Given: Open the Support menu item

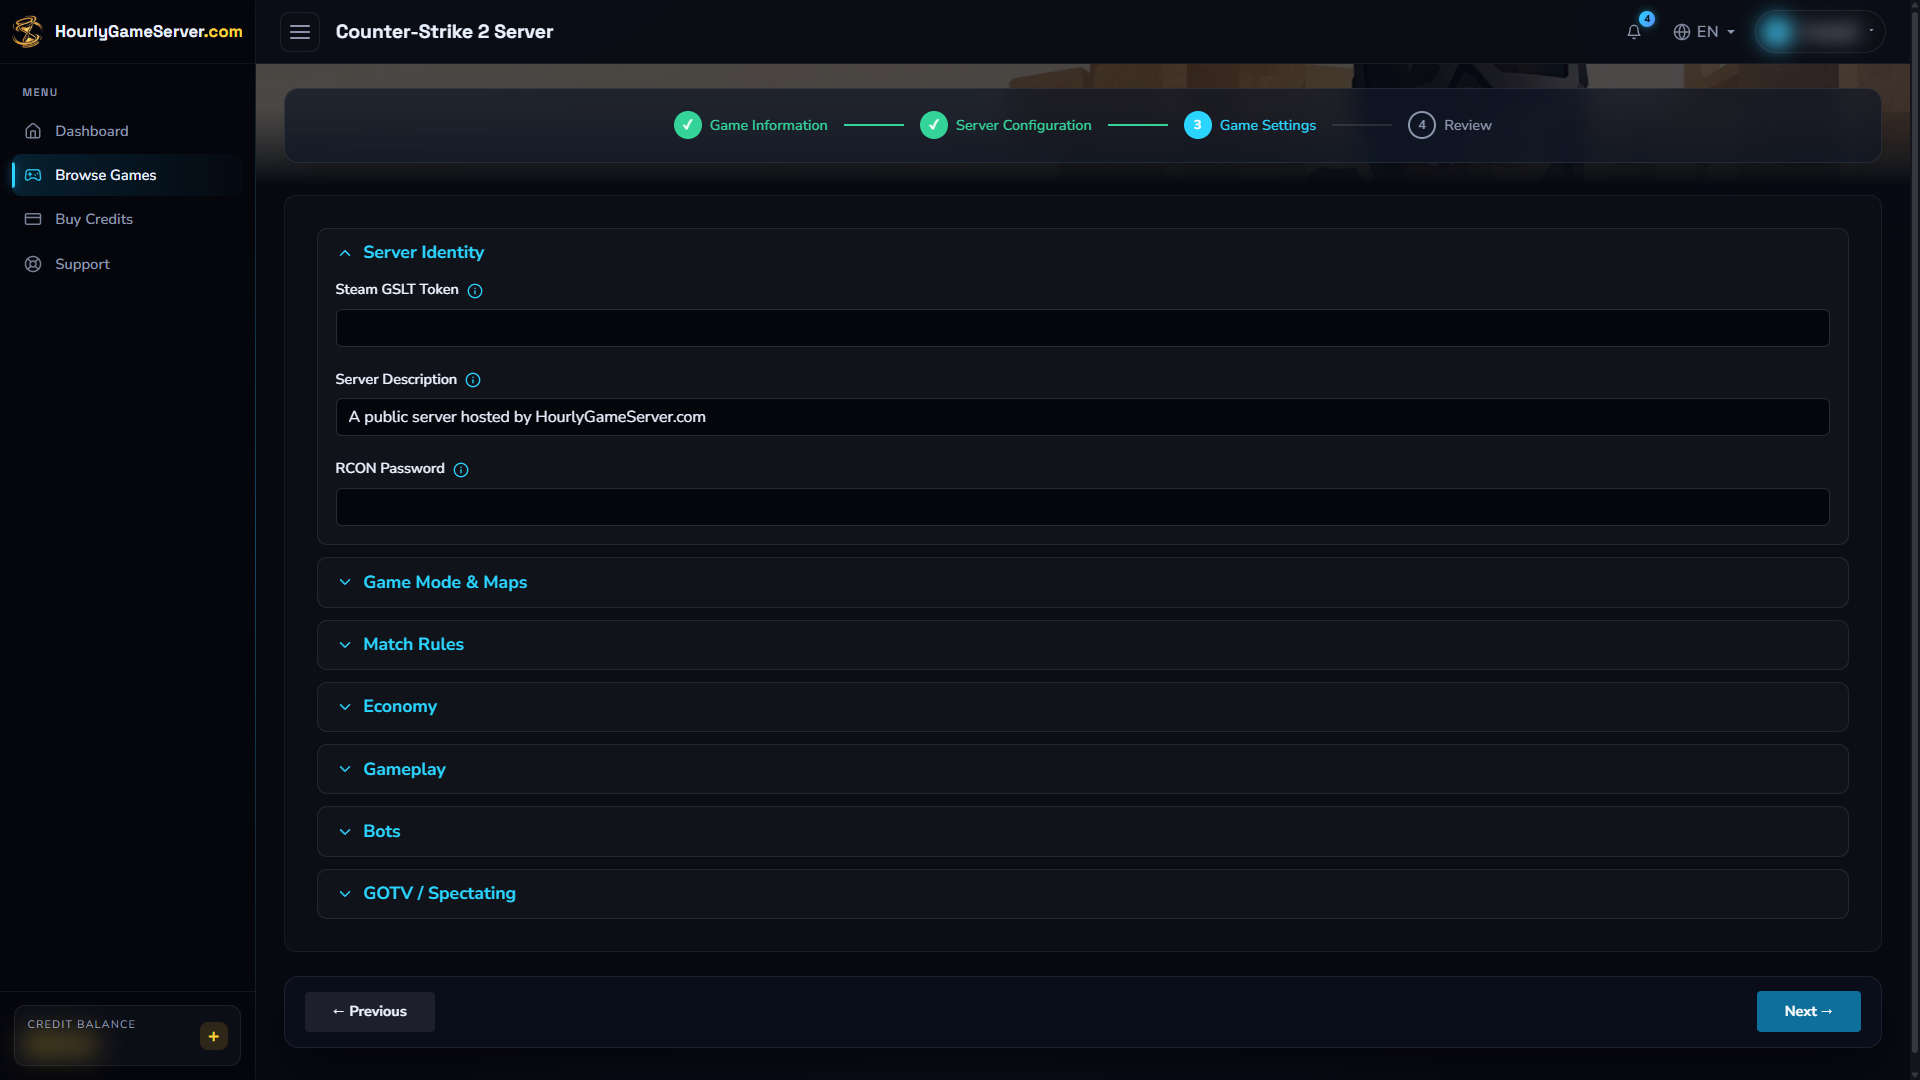Looking at the screenshot, I should click(127, 264).
